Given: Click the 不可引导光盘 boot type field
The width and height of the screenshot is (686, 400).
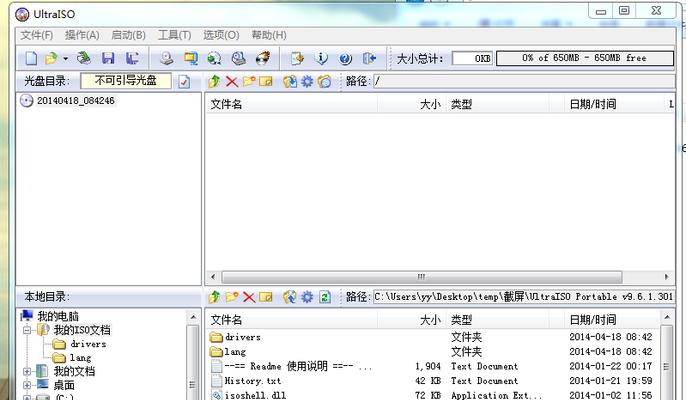Looking at the screenshot, I should pyautogui.click(x=126, y=81).
